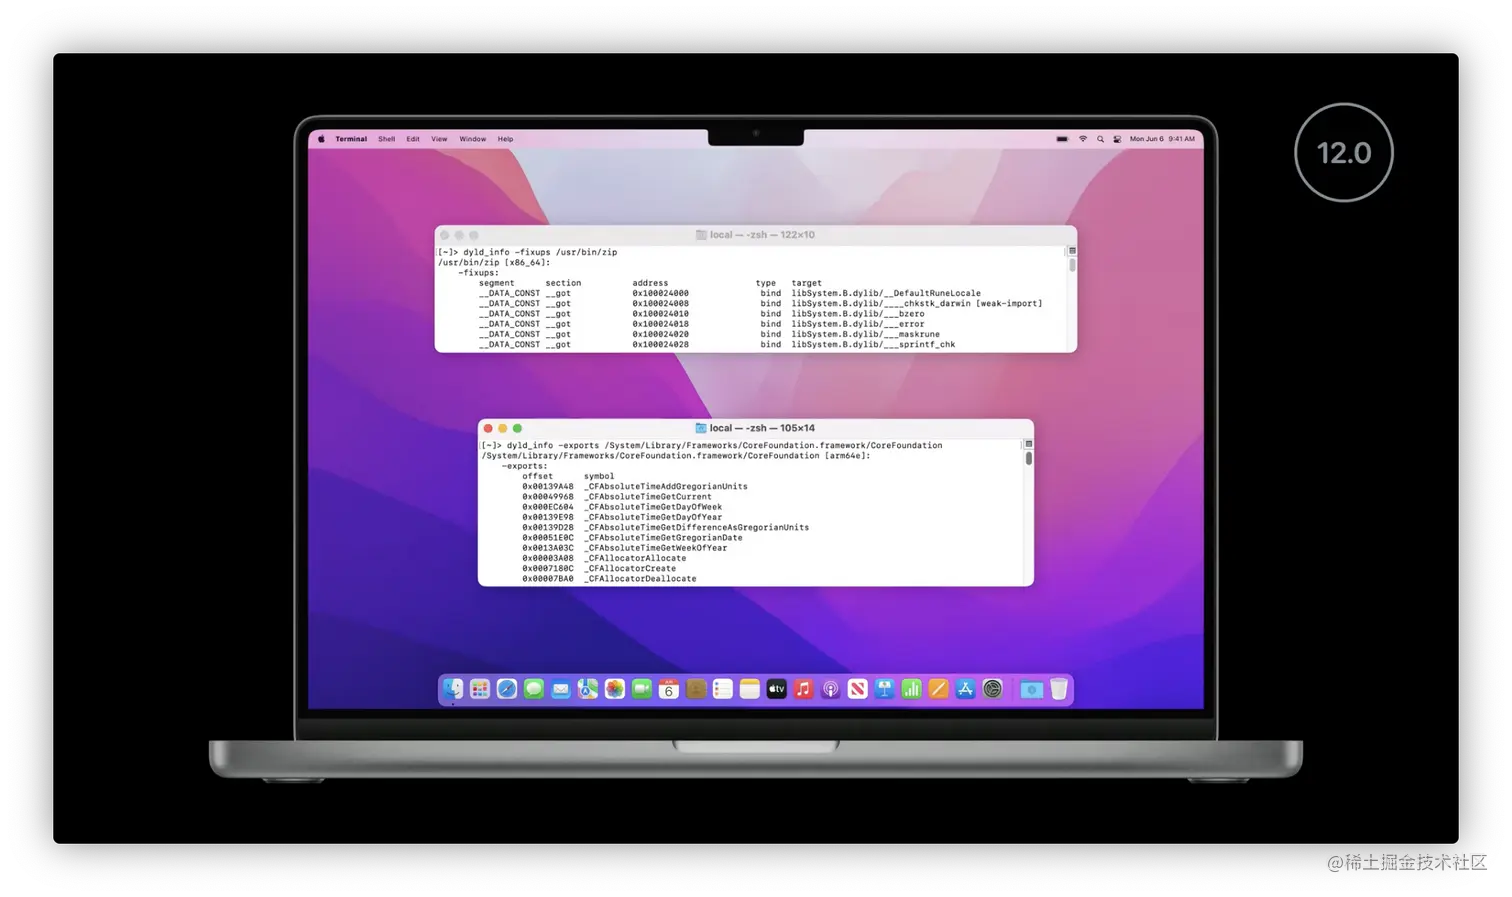Open Spotlight search in the menu bar

(1100, 139)
